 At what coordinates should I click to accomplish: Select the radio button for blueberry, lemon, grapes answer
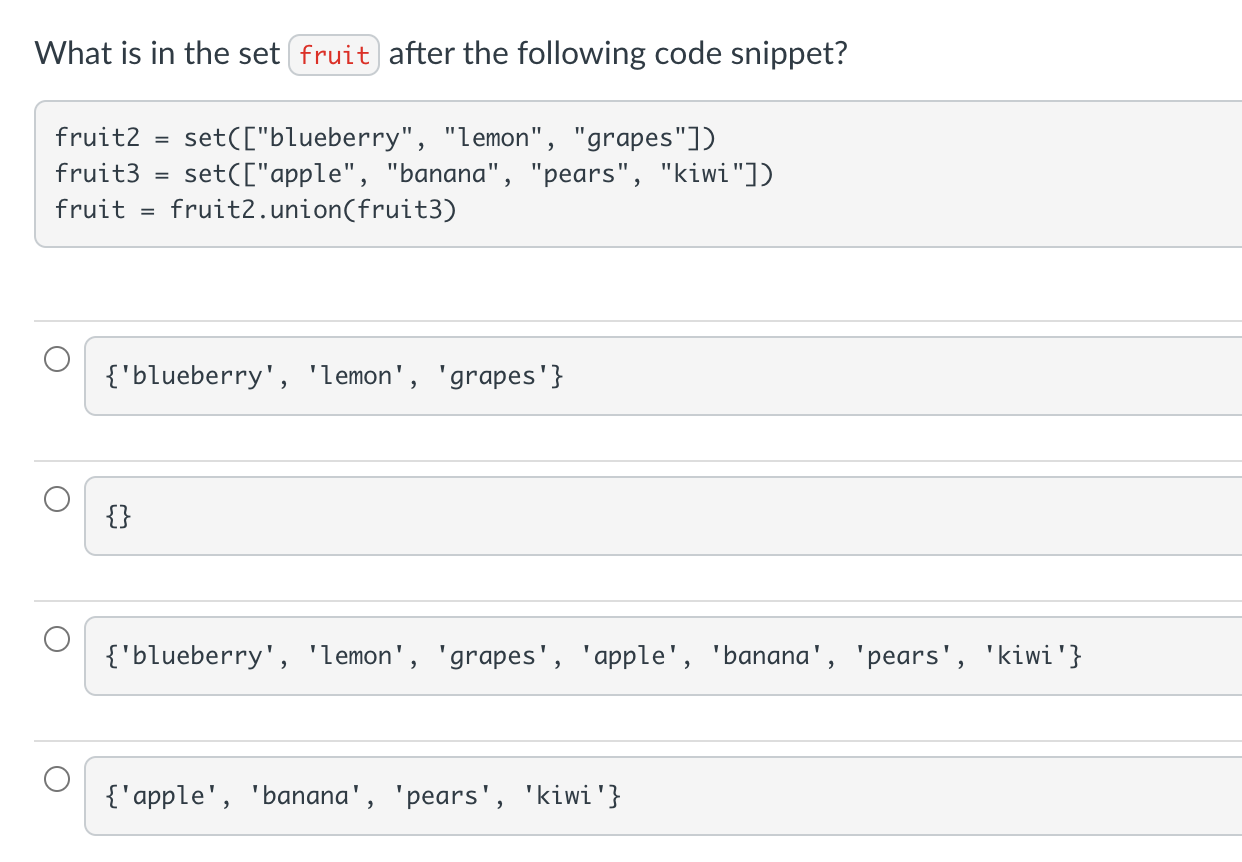click(x=57, y=359)
